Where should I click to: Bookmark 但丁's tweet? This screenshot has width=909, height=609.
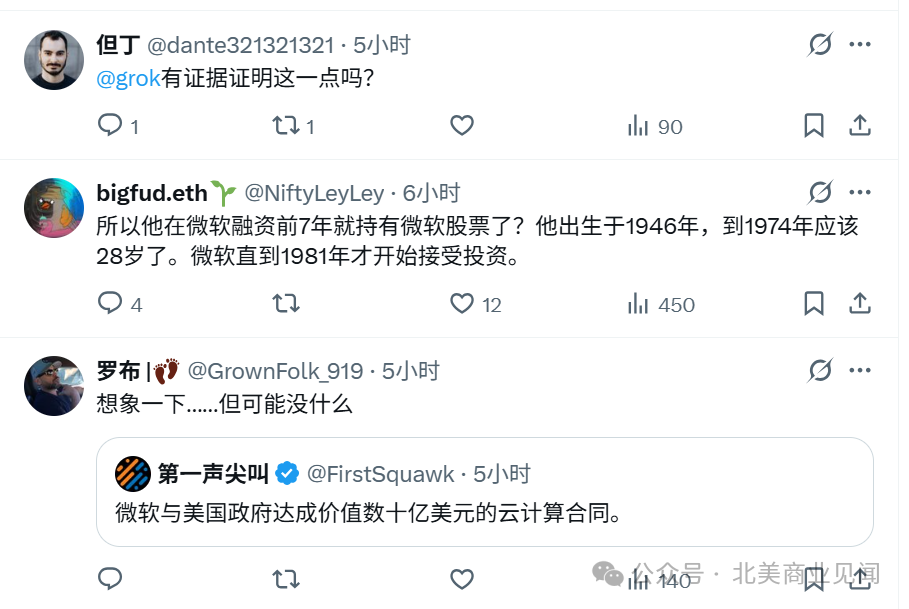click(814, 126)
